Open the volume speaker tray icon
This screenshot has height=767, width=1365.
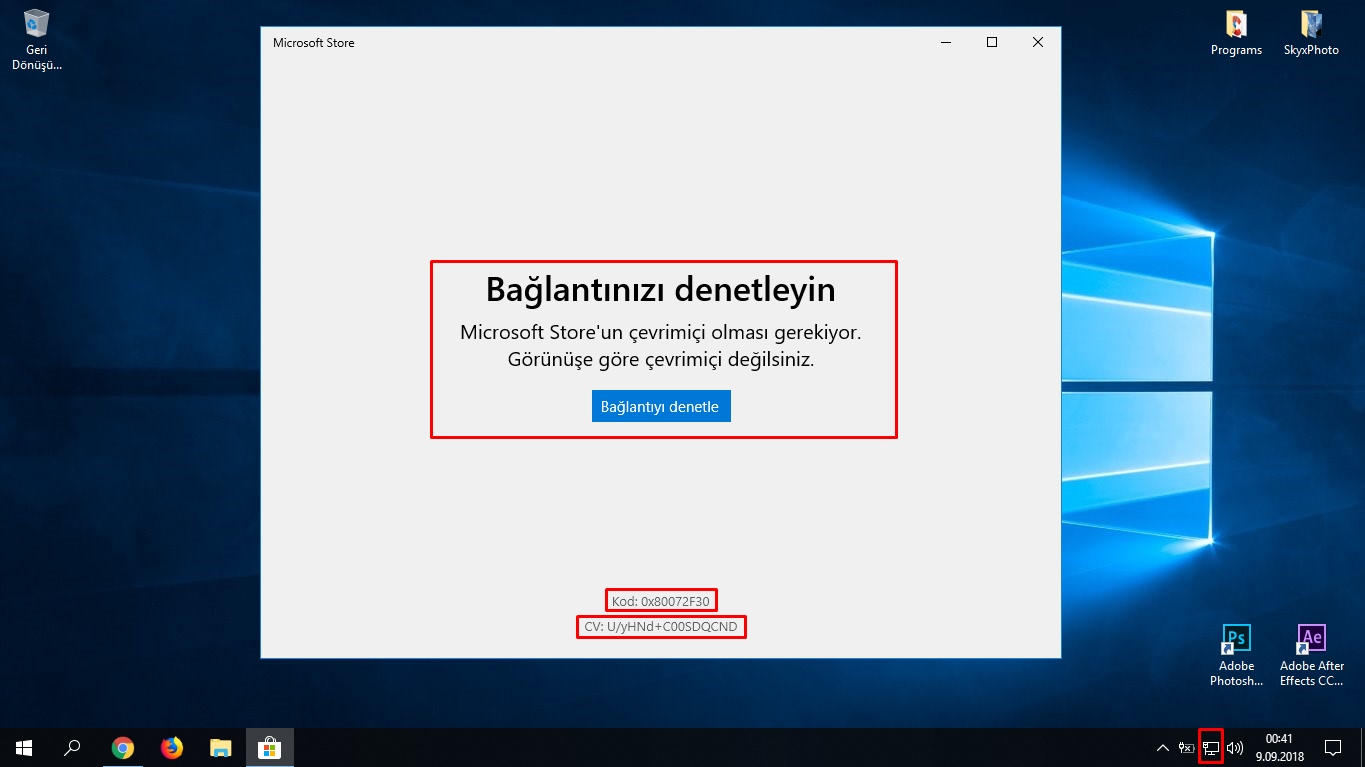[1234, 747]
